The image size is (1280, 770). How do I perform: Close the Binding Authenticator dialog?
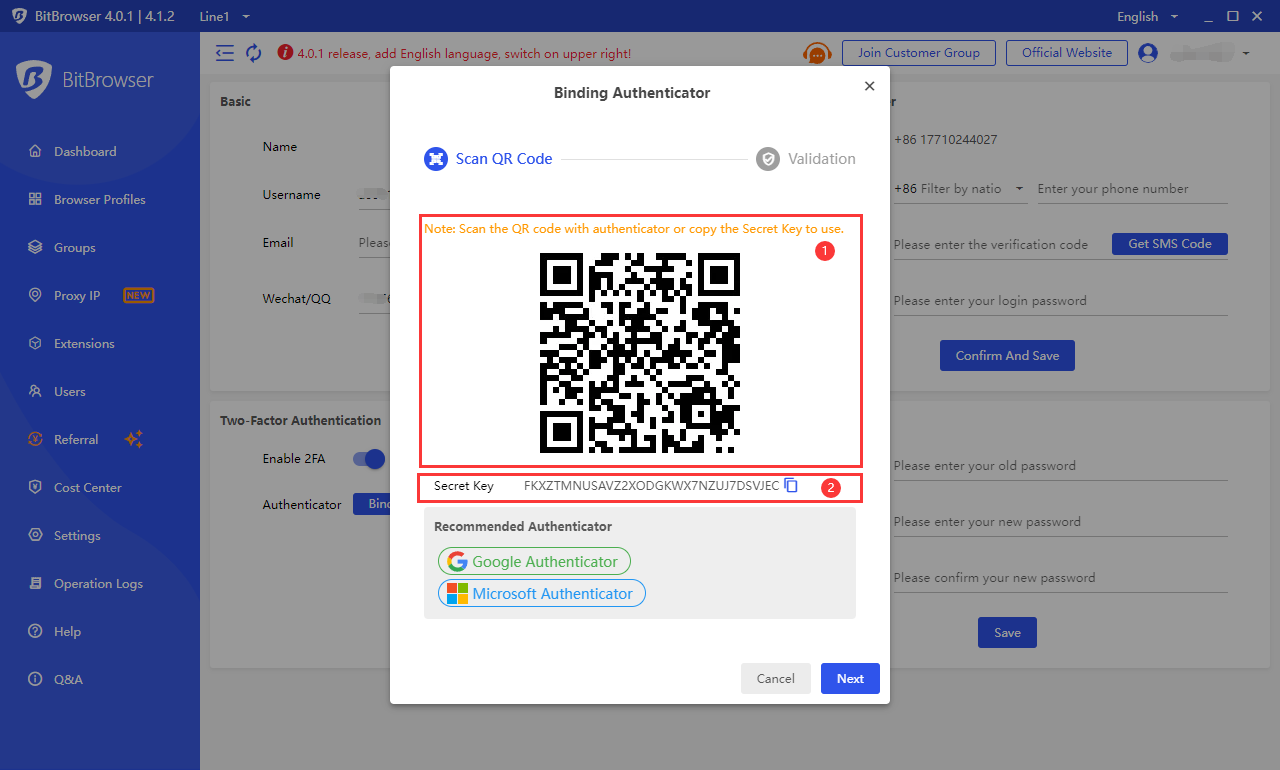[x=869, y=86]
